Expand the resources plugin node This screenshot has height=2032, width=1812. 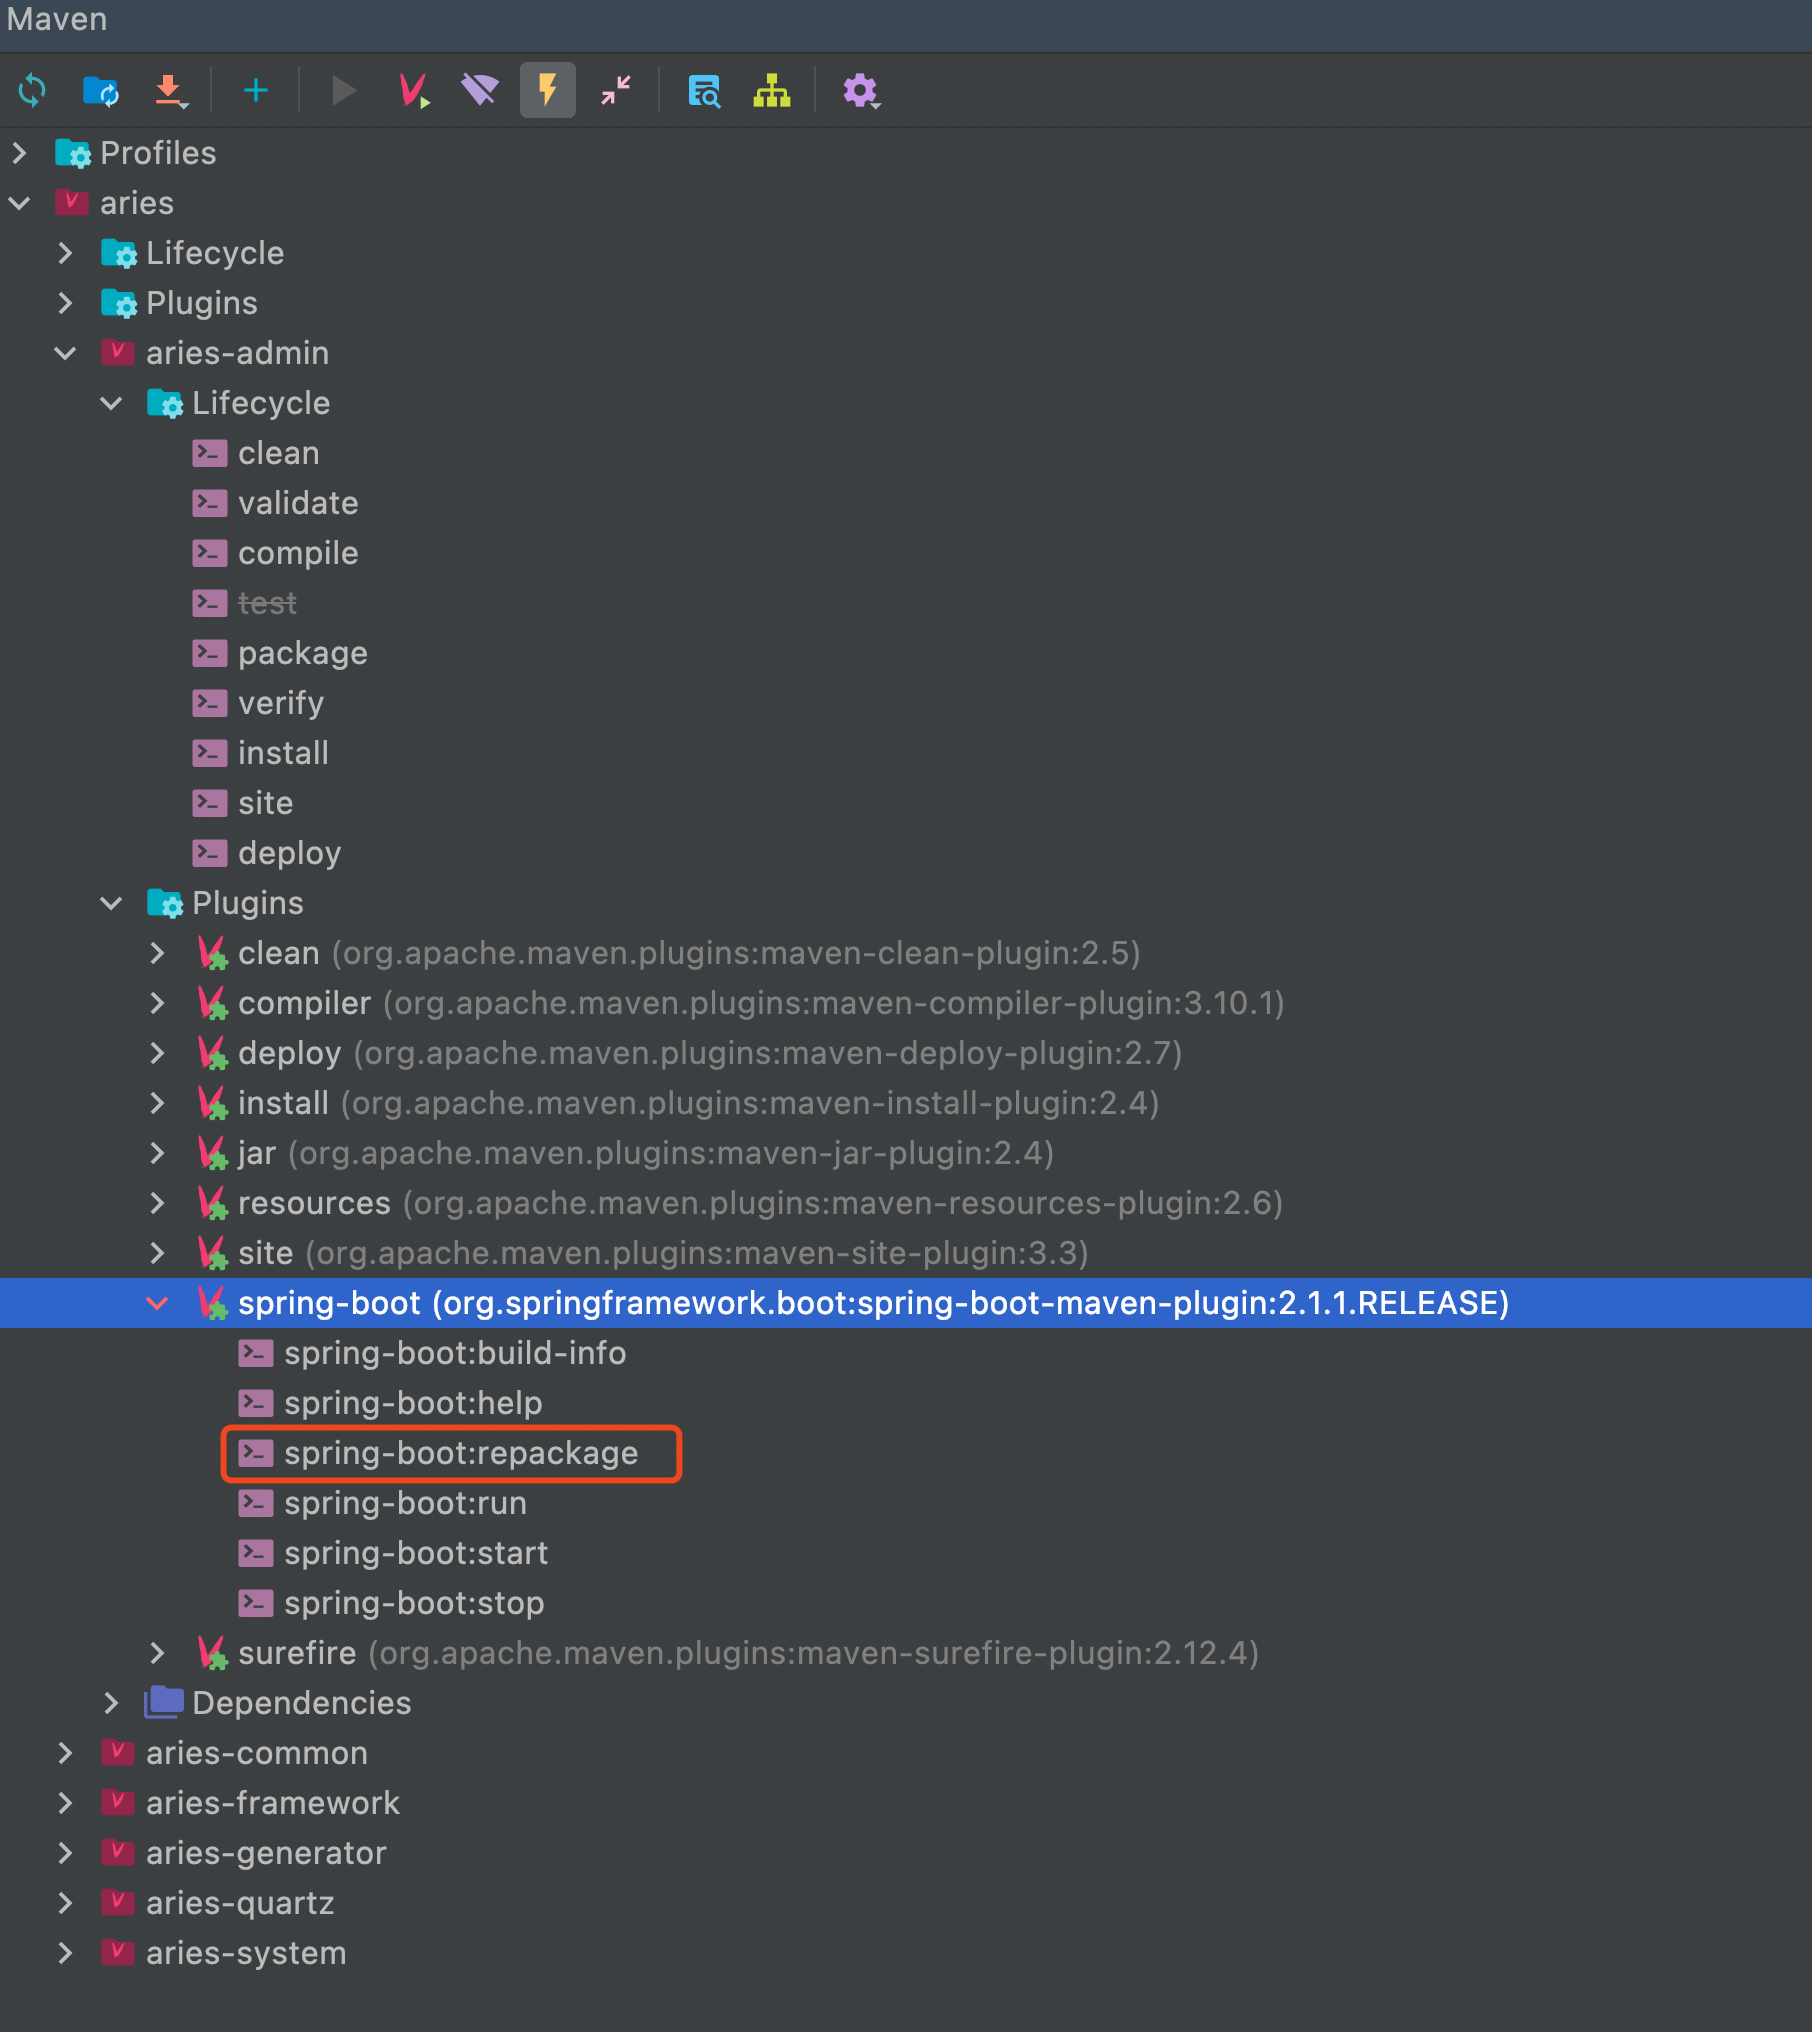(x=157, y=1203)
